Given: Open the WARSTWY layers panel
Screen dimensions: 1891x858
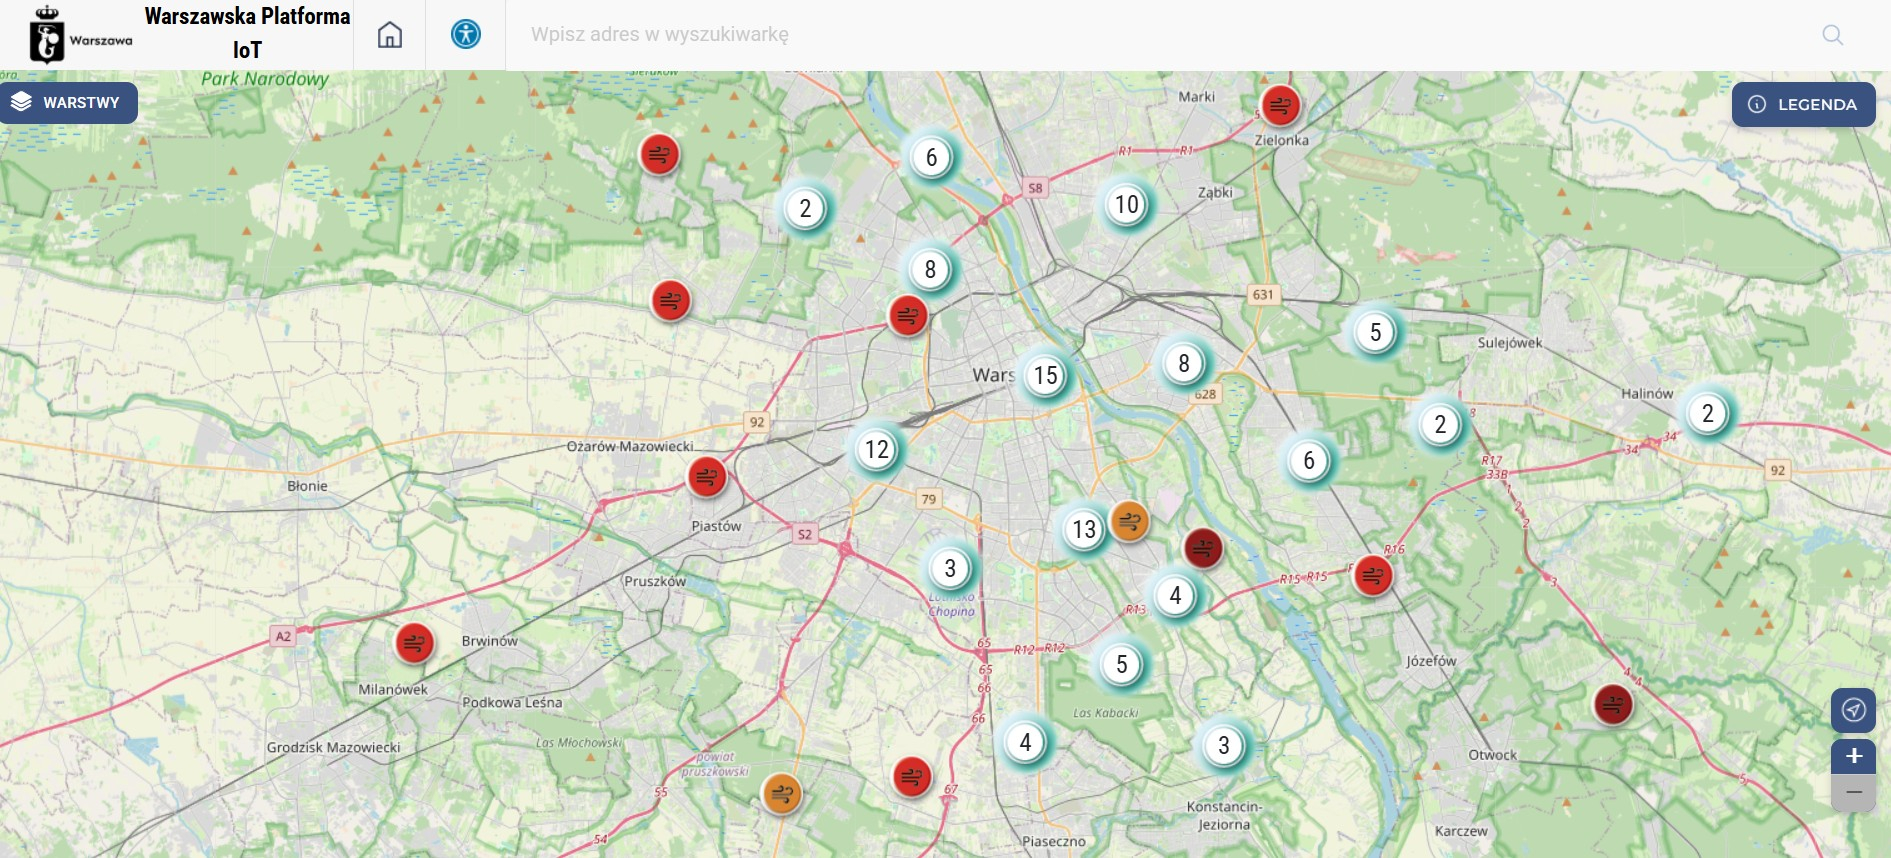Looking at the screenshot, I should 66,103.
